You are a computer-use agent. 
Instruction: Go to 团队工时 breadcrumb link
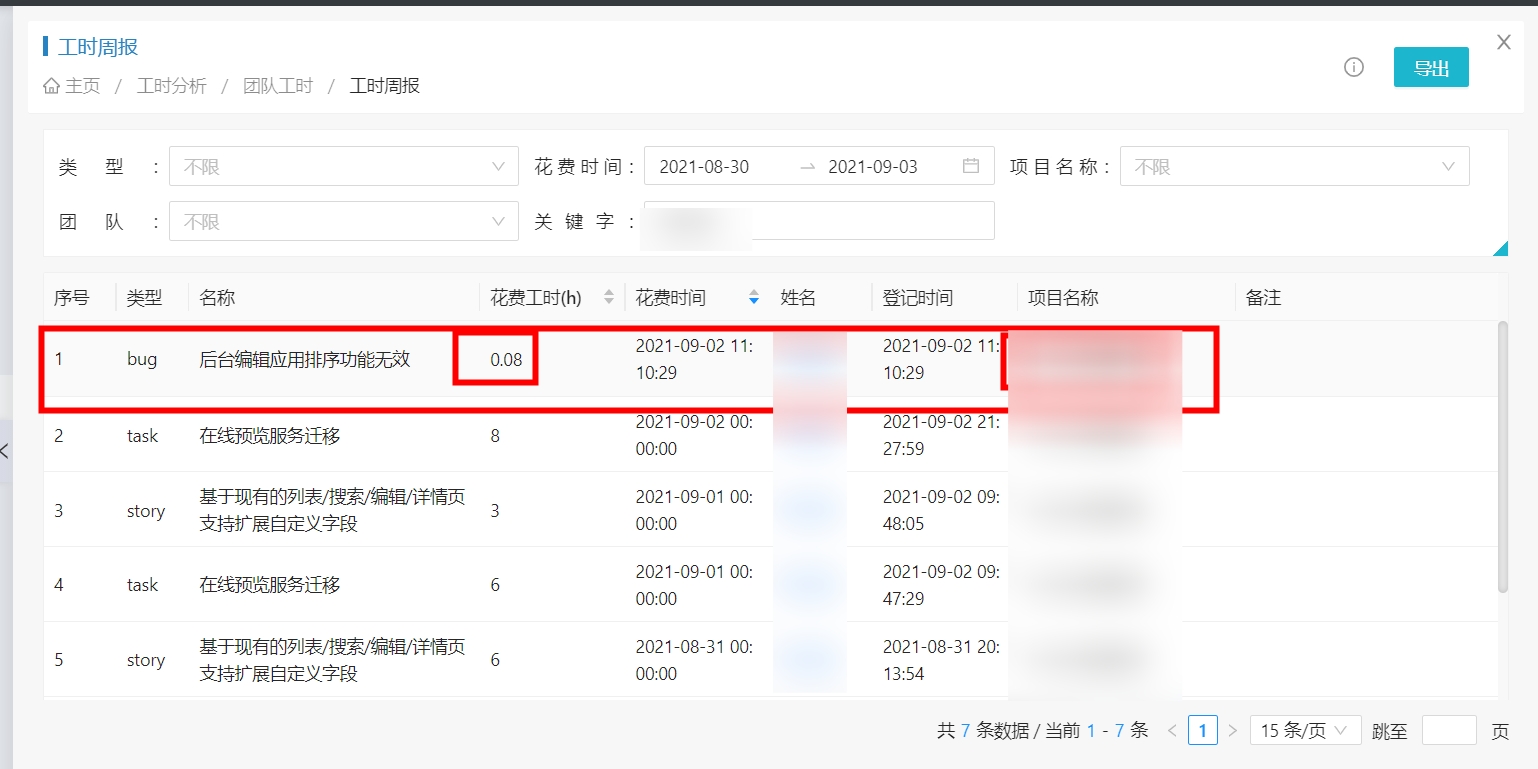point(278,86)
